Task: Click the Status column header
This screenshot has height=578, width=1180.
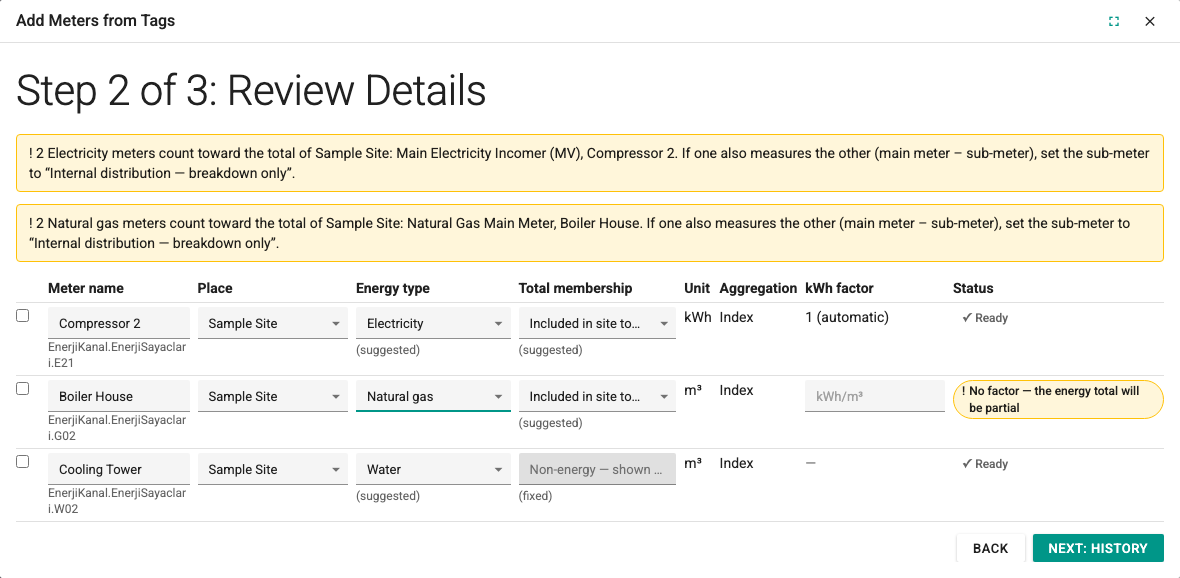Action: [973, 288]
